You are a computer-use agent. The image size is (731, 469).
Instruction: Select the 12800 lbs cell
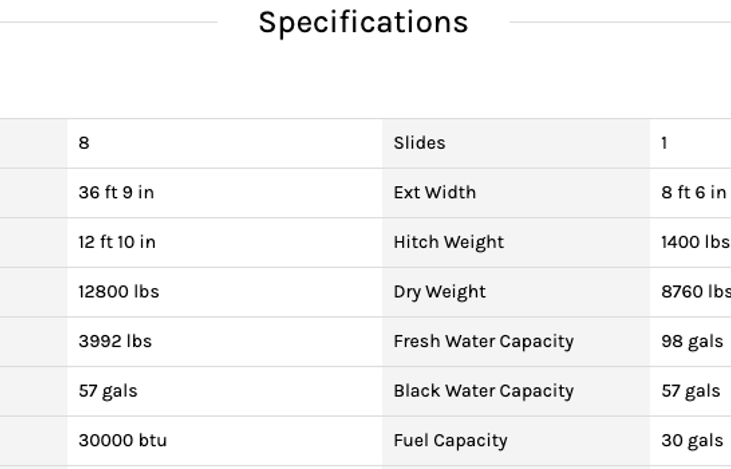click(119, 292)
